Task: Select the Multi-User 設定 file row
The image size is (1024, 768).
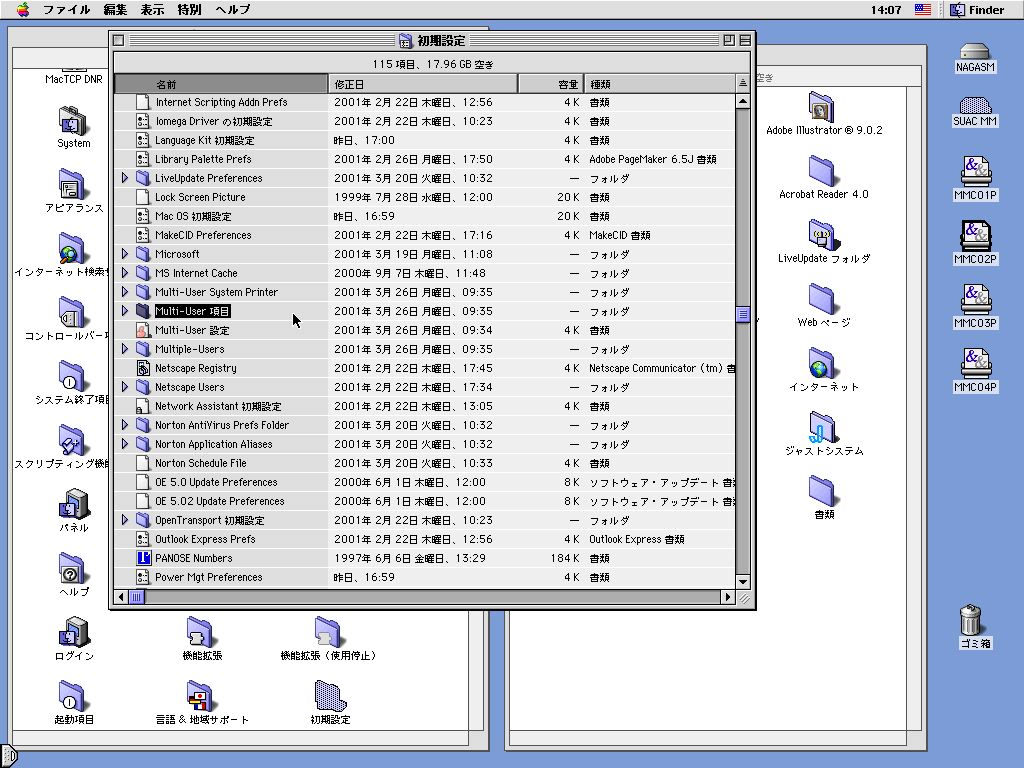Action: [424, 330]
